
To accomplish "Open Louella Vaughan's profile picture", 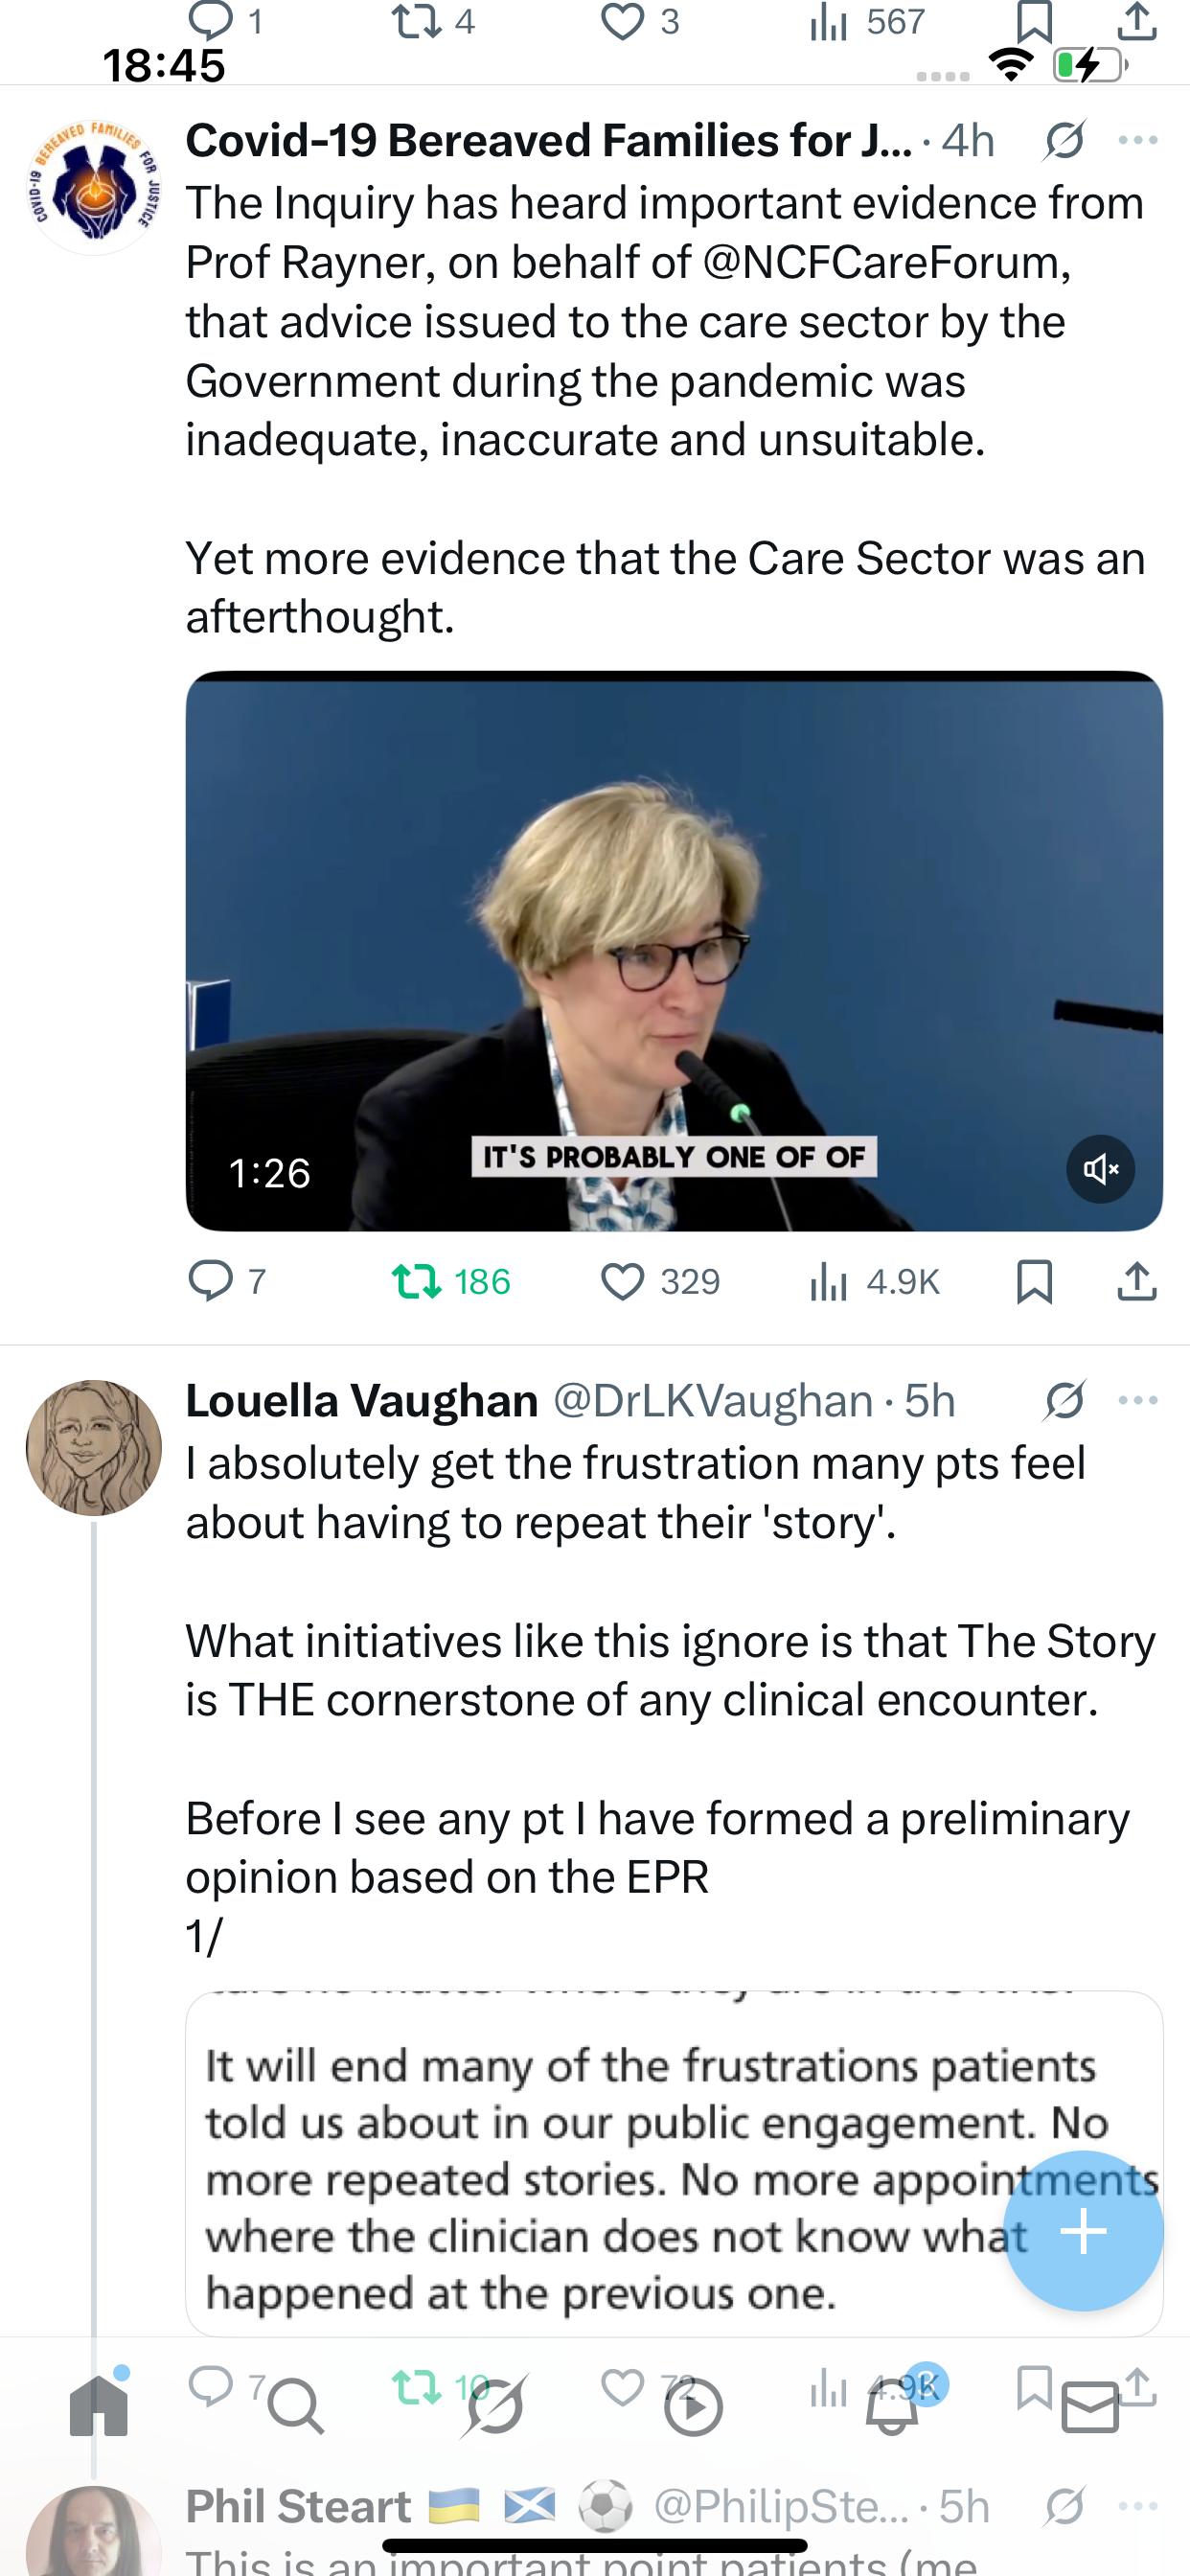I will [x=94, y=1447].
